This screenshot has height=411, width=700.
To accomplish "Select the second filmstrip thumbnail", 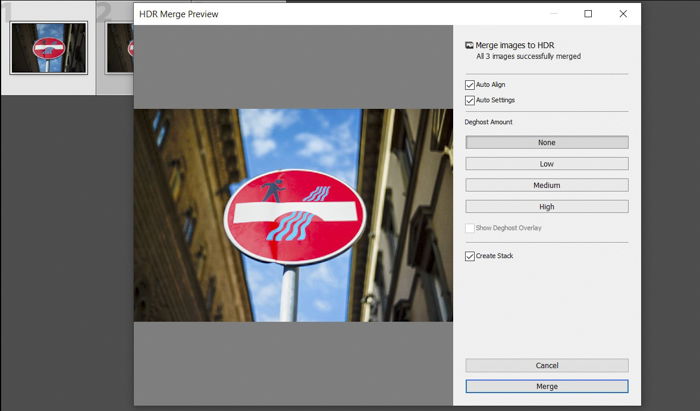I will click(x=120, y=48).
